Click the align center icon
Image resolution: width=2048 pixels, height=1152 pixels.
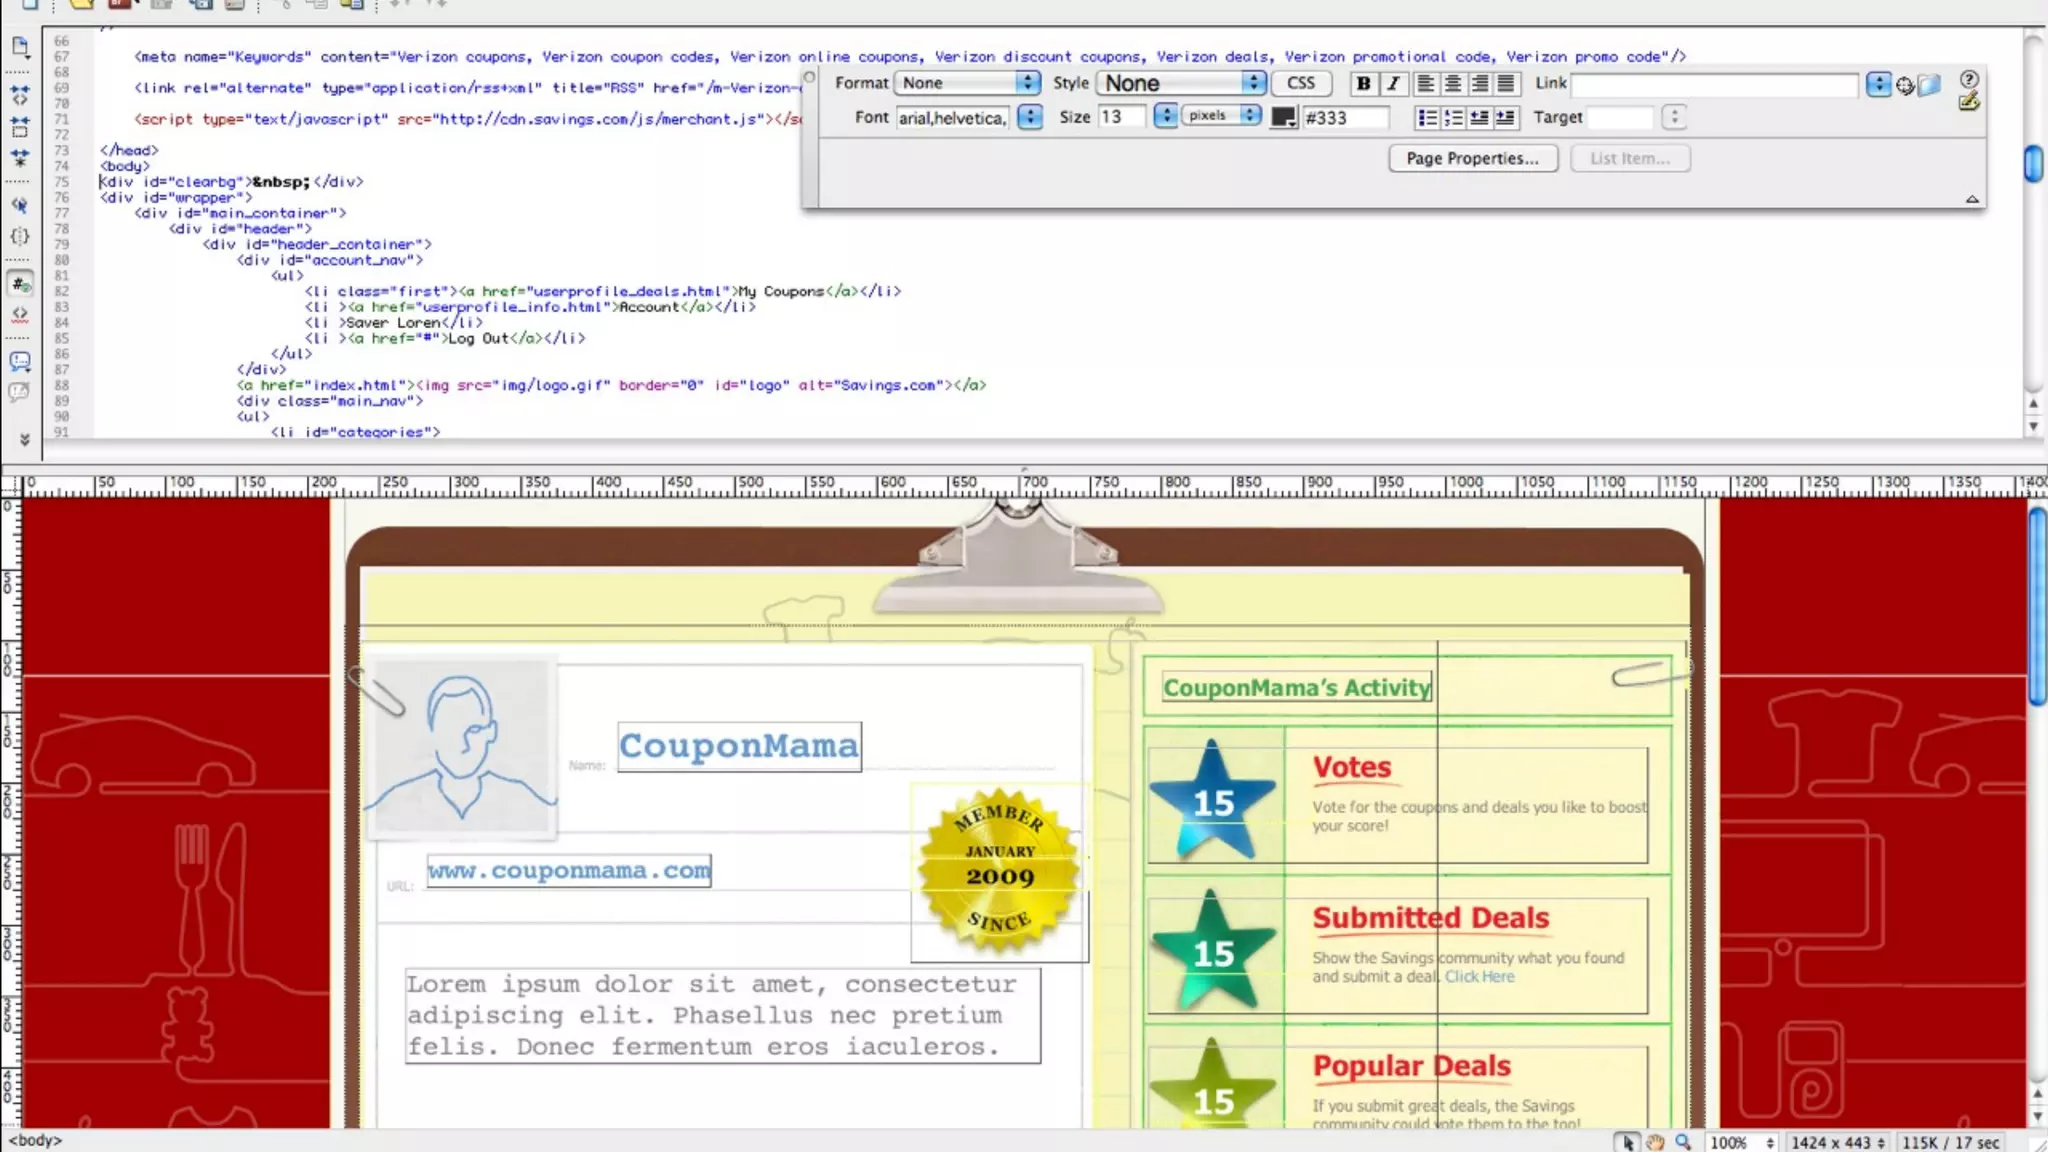coord(1453,84)
